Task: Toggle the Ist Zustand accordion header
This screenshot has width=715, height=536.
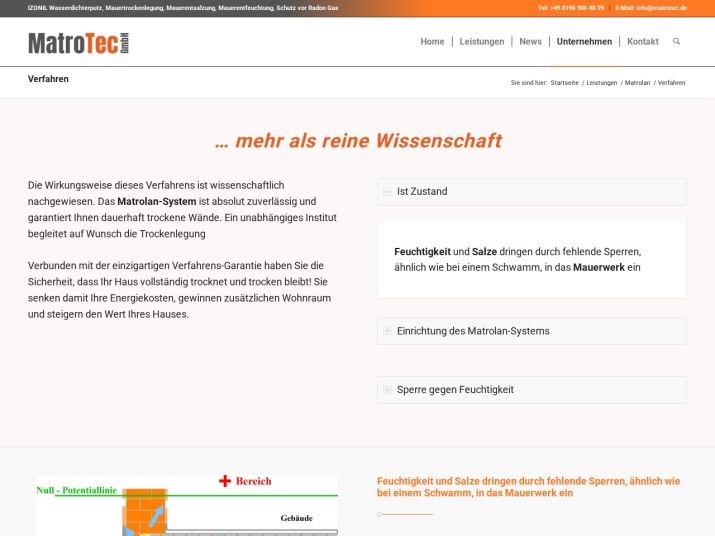Action: coord(532,192)
